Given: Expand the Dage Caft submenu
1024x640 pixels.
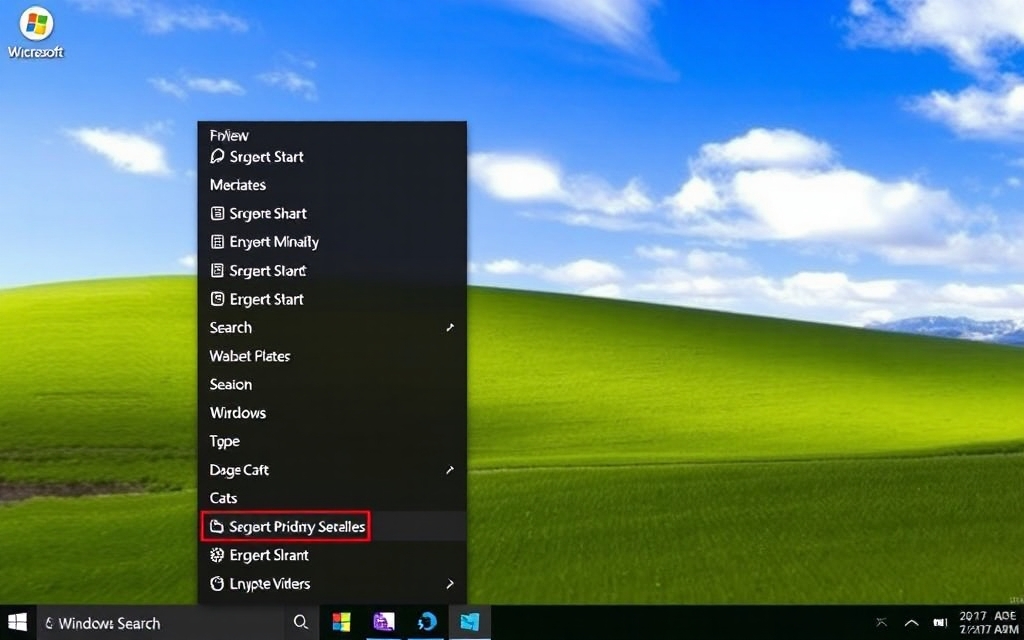Looking at the screenshot, I should click(x=332, y=470).
